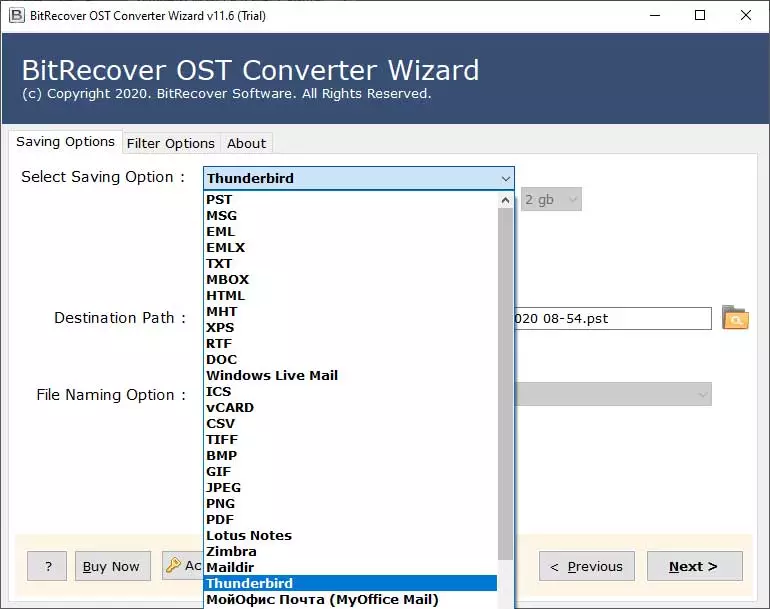Choose CSV from the list

(350, 423)
